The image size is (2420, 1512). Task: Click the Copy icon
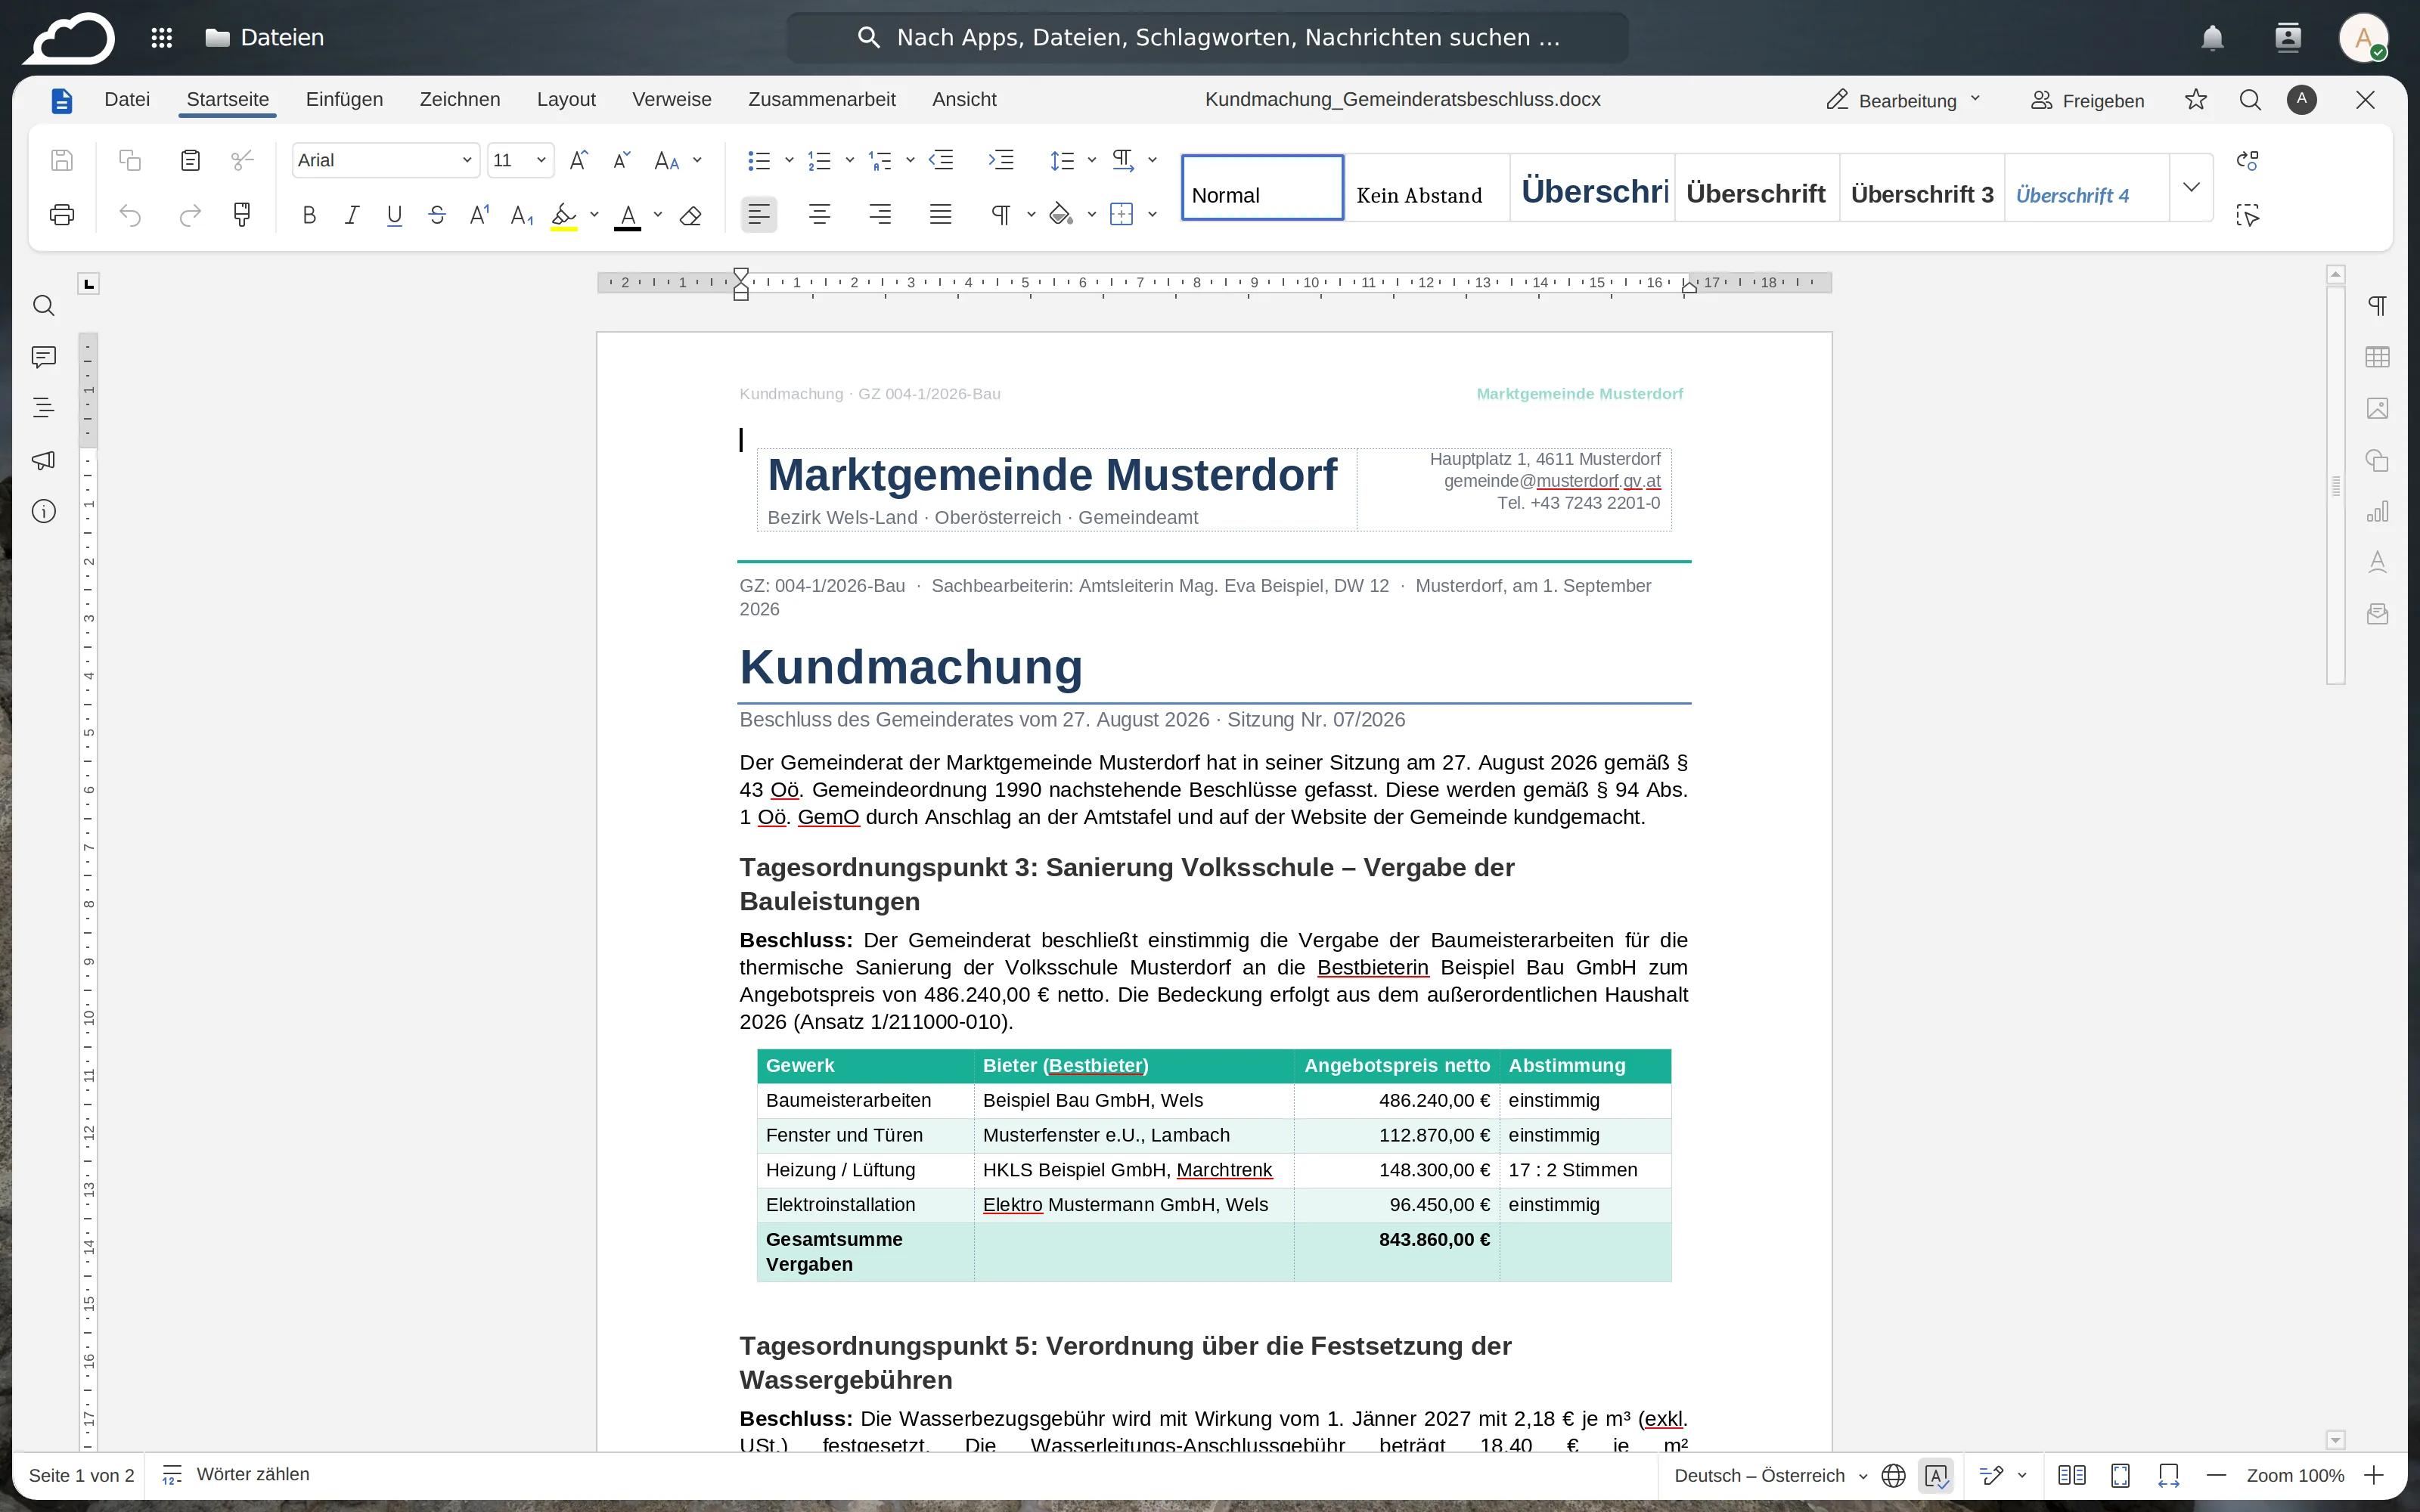(x=130, y=160)
